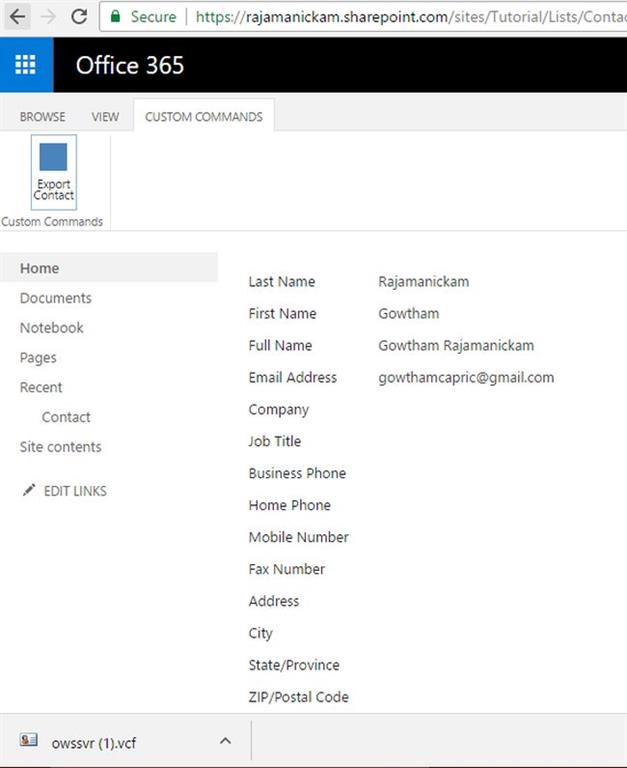Viewport: 627px width, 768px height.
Task: Reload the page with the refresh icon
Action: click(79, 17)
